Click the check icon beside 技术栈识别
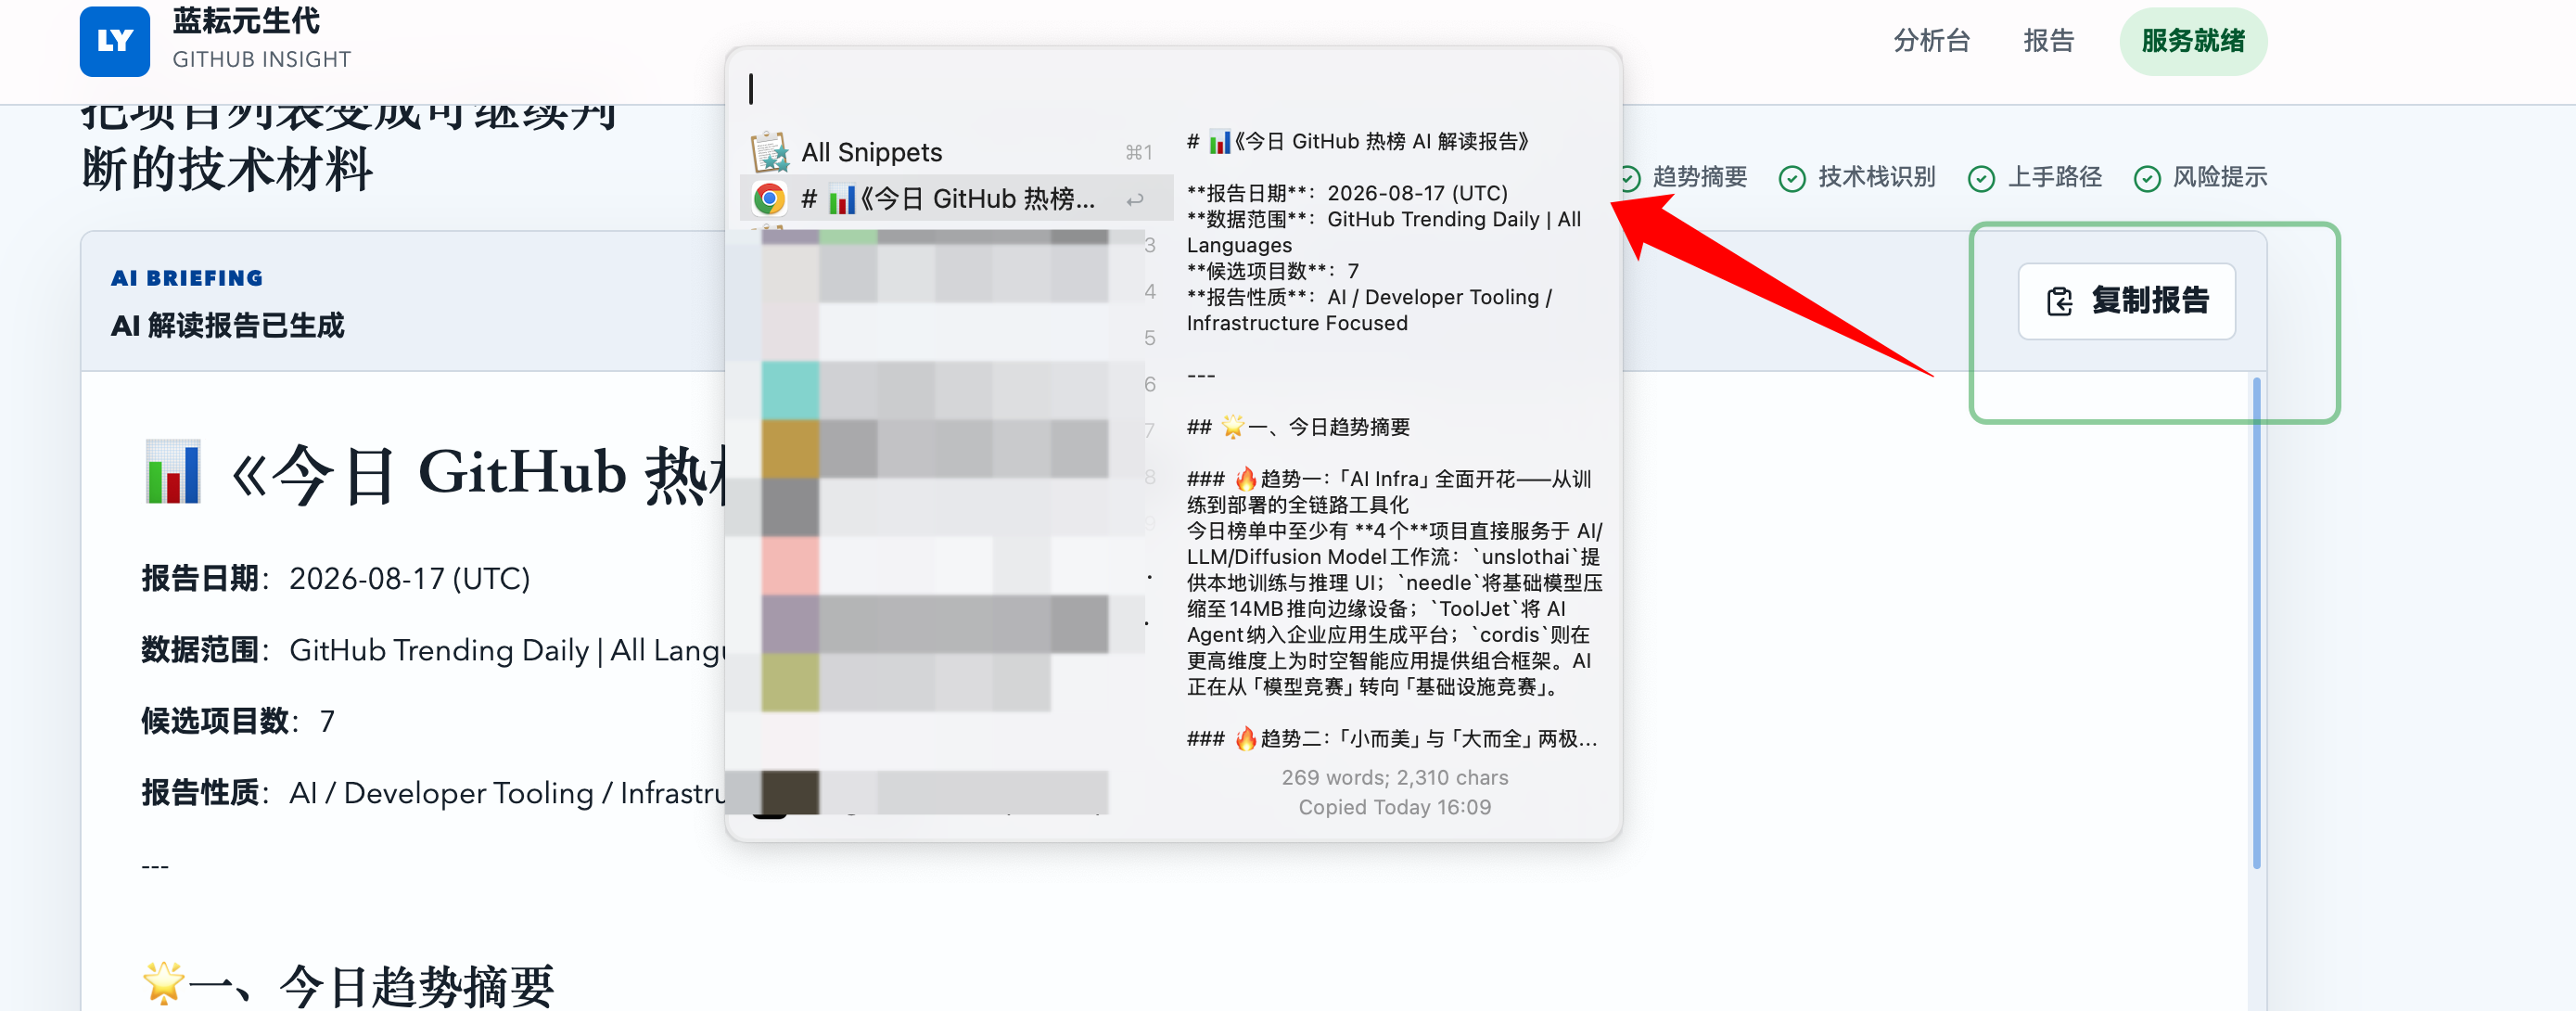 1792,179
